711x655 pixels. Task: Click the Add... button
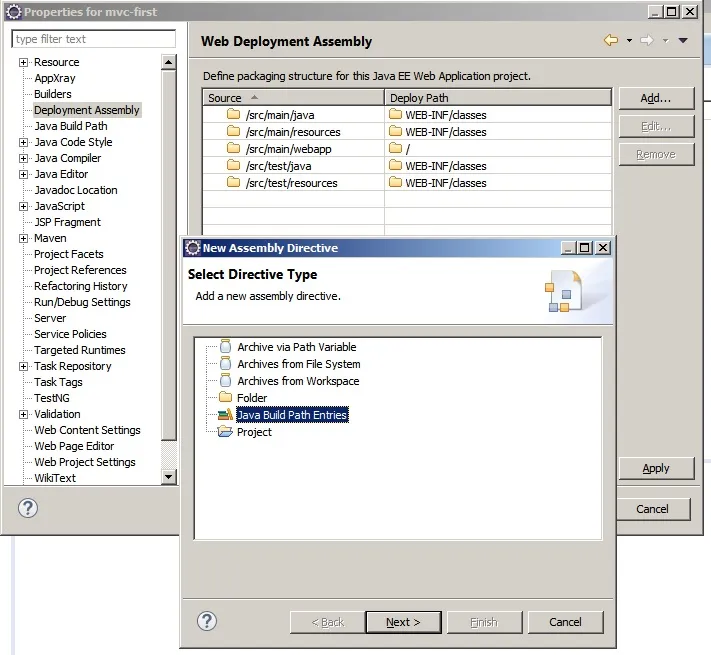click(656, 98)
